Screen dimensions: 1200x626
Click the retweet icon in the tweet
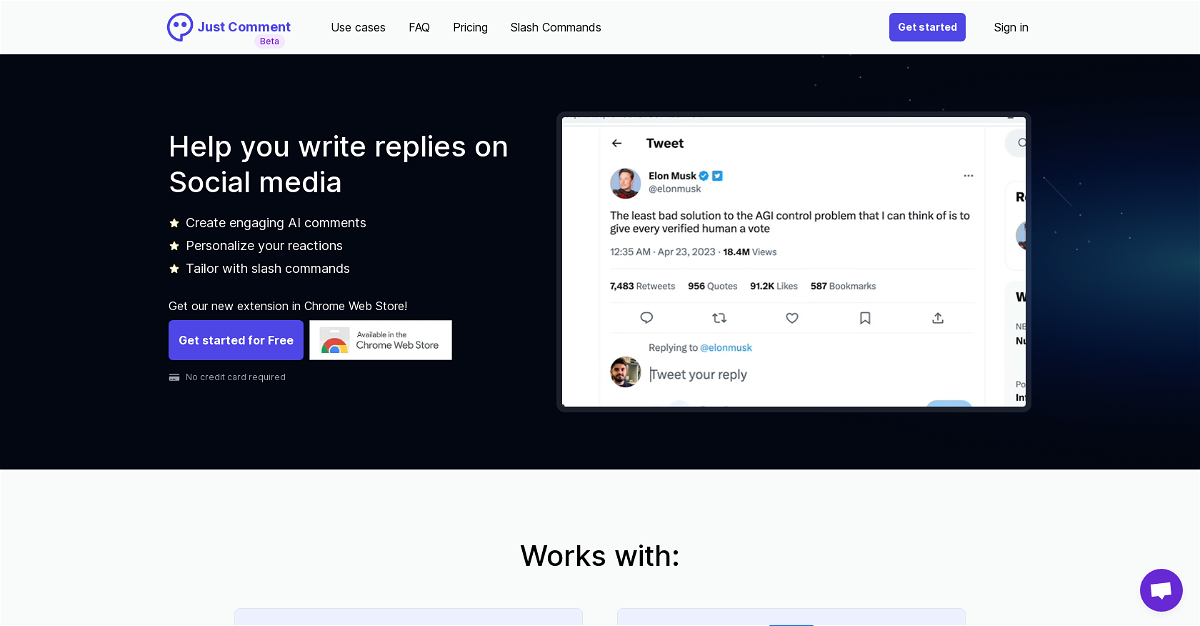pos(719,318)
